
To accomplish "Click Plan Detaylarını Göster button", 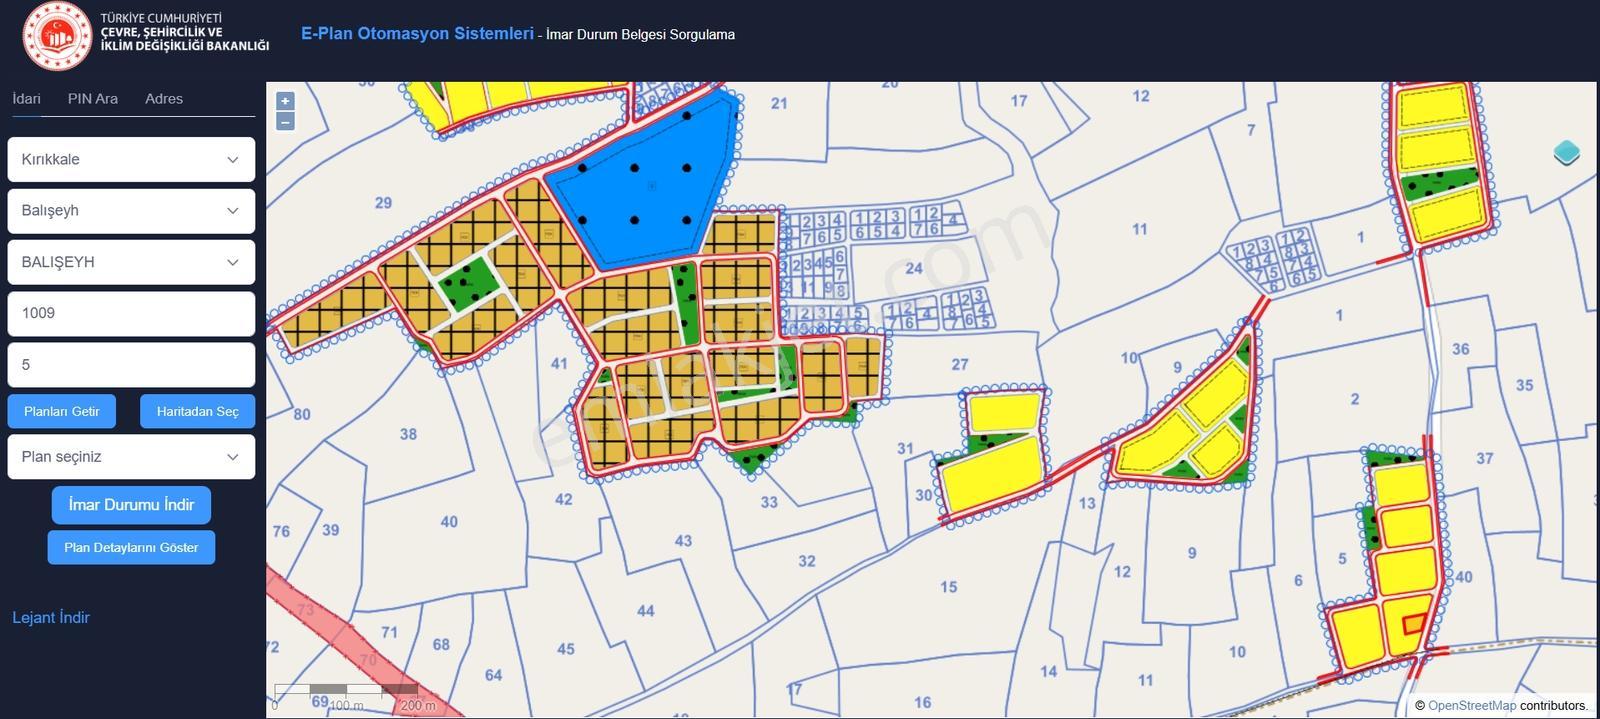I will (131, 548).
